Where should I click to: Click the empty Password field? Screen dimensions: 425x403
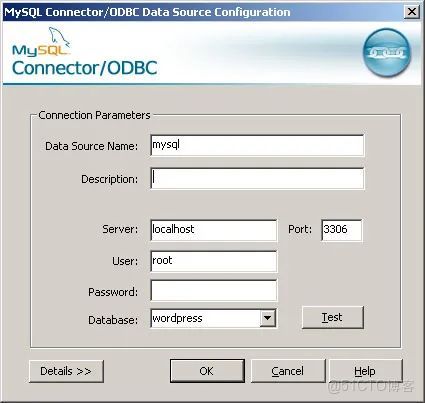[x=213, y=290]
